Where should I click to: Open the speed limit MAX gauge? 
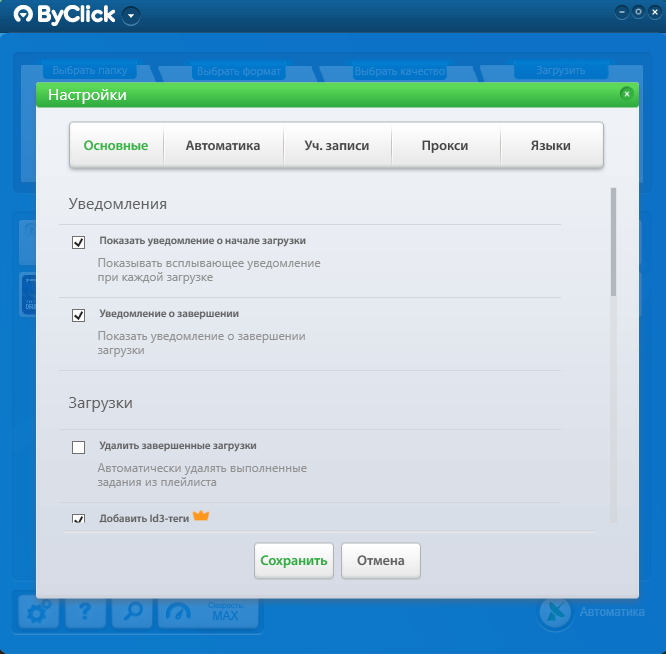coord(208,612)
